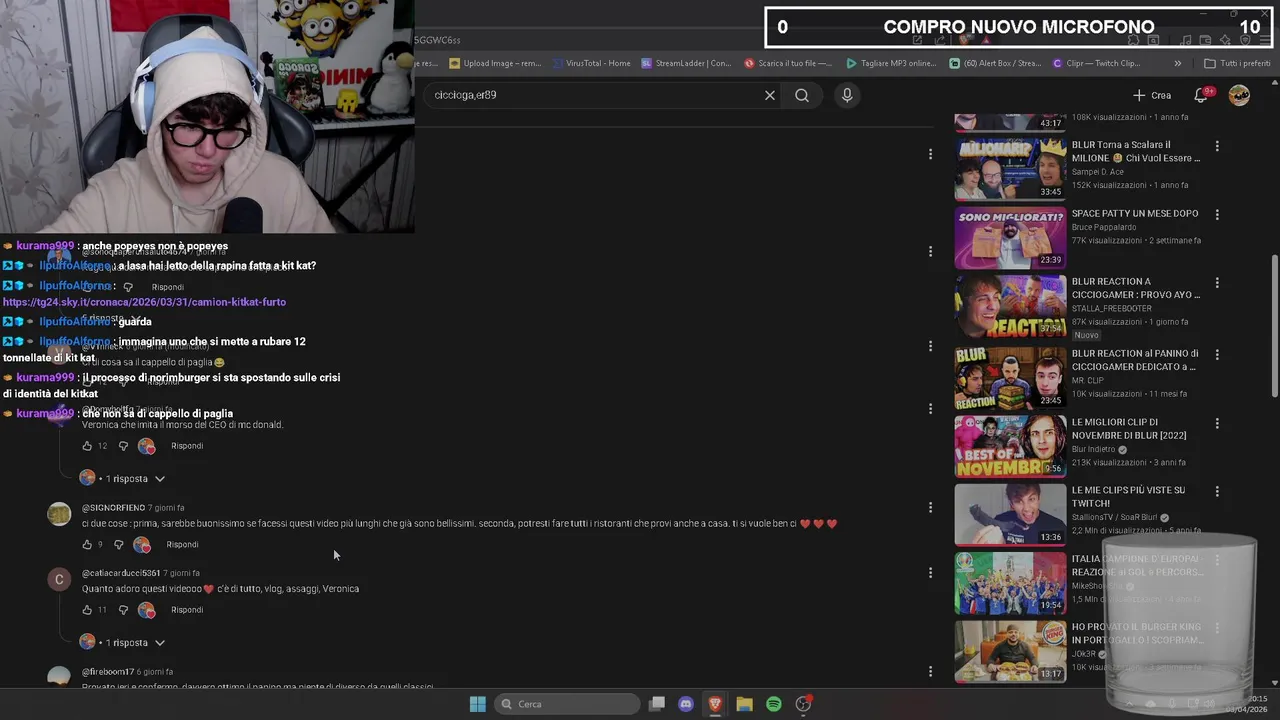Like the Veronica CEO mc donald comment
1280x720 pixels.
click(x=87, y=446)
